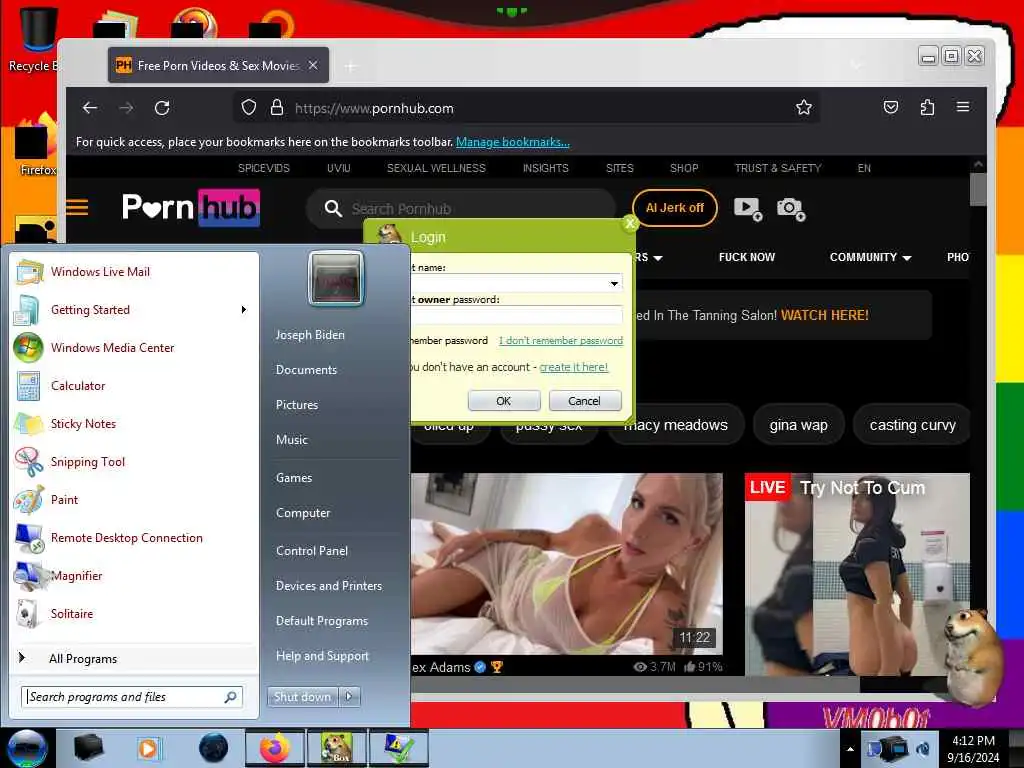Launch Magnifier from the Start menu

[134, 575]
